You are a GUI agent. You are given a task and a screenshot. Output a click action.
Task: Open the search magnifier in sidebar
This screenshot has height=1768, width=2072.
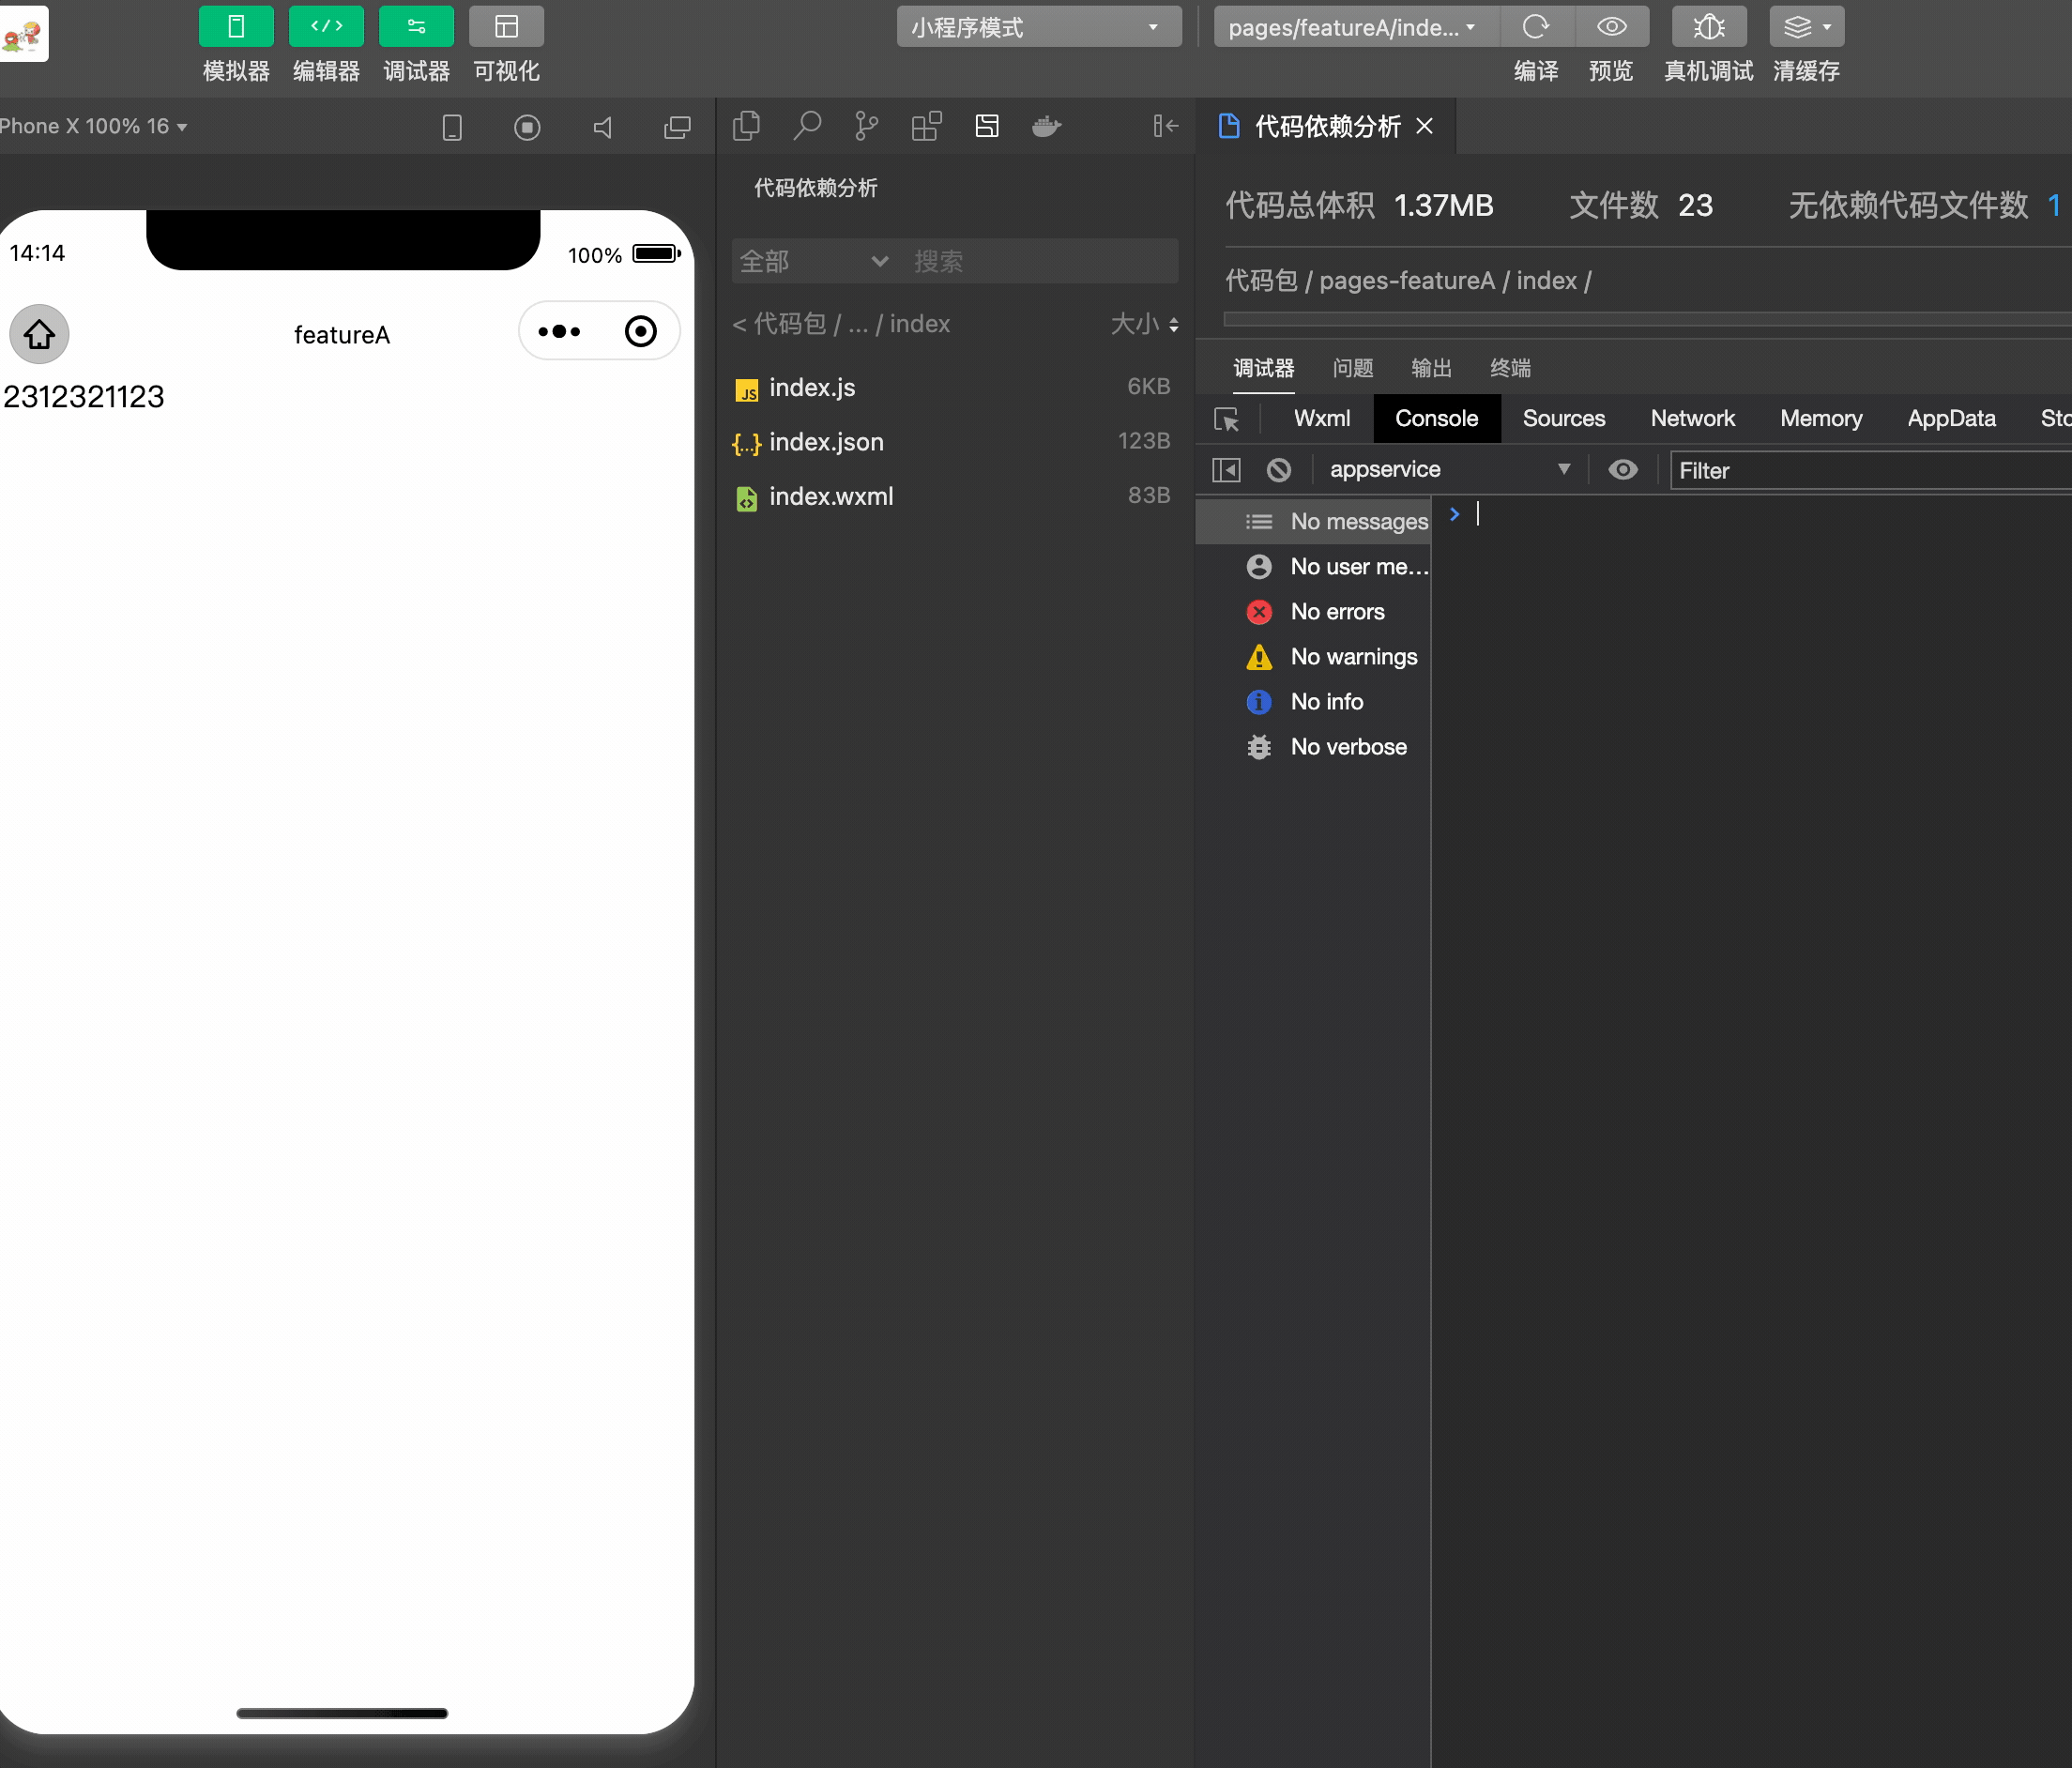coord(806,126)
